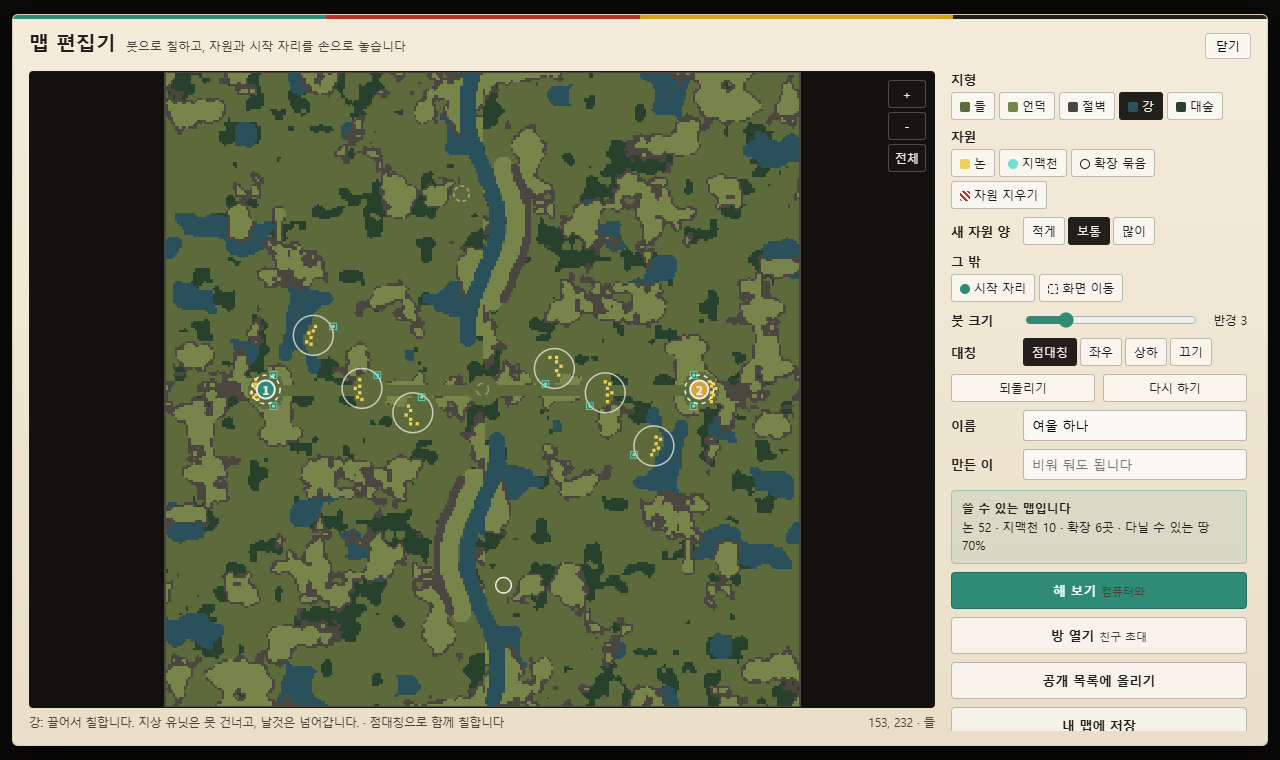The image size is (1280, 760).
Task: Select the 시작 자리 placement tool
Action: (992, 288)
